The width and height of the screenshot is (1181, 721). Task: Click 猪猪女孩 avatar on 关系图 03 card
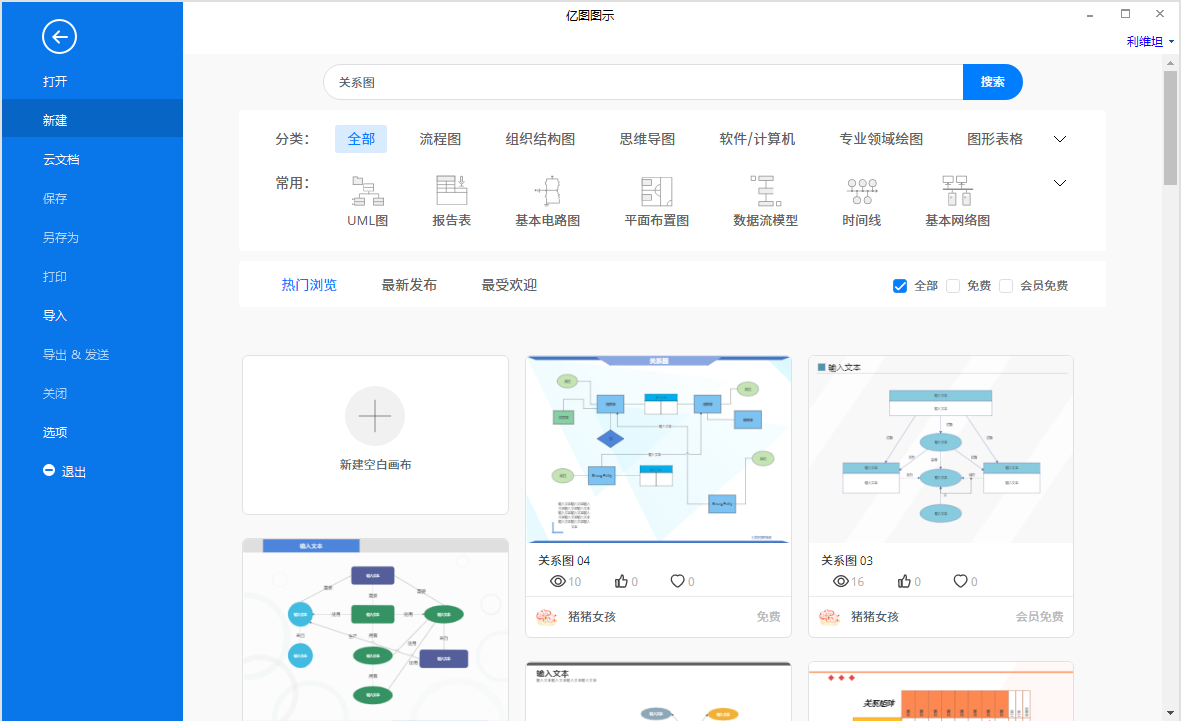point(830,617)
